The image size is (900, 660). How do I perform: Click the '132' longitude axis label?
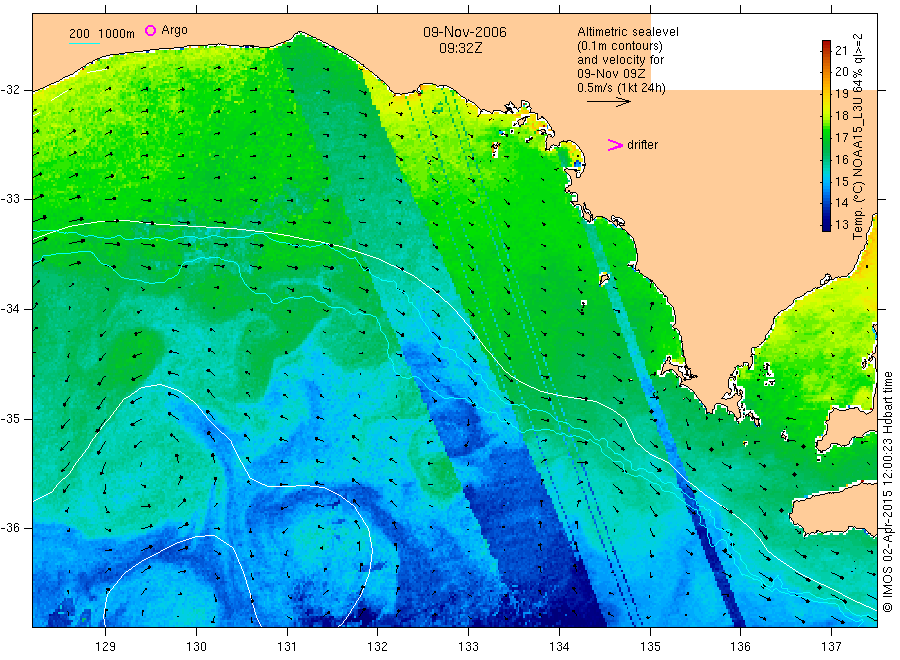click(x=378, y=647)
